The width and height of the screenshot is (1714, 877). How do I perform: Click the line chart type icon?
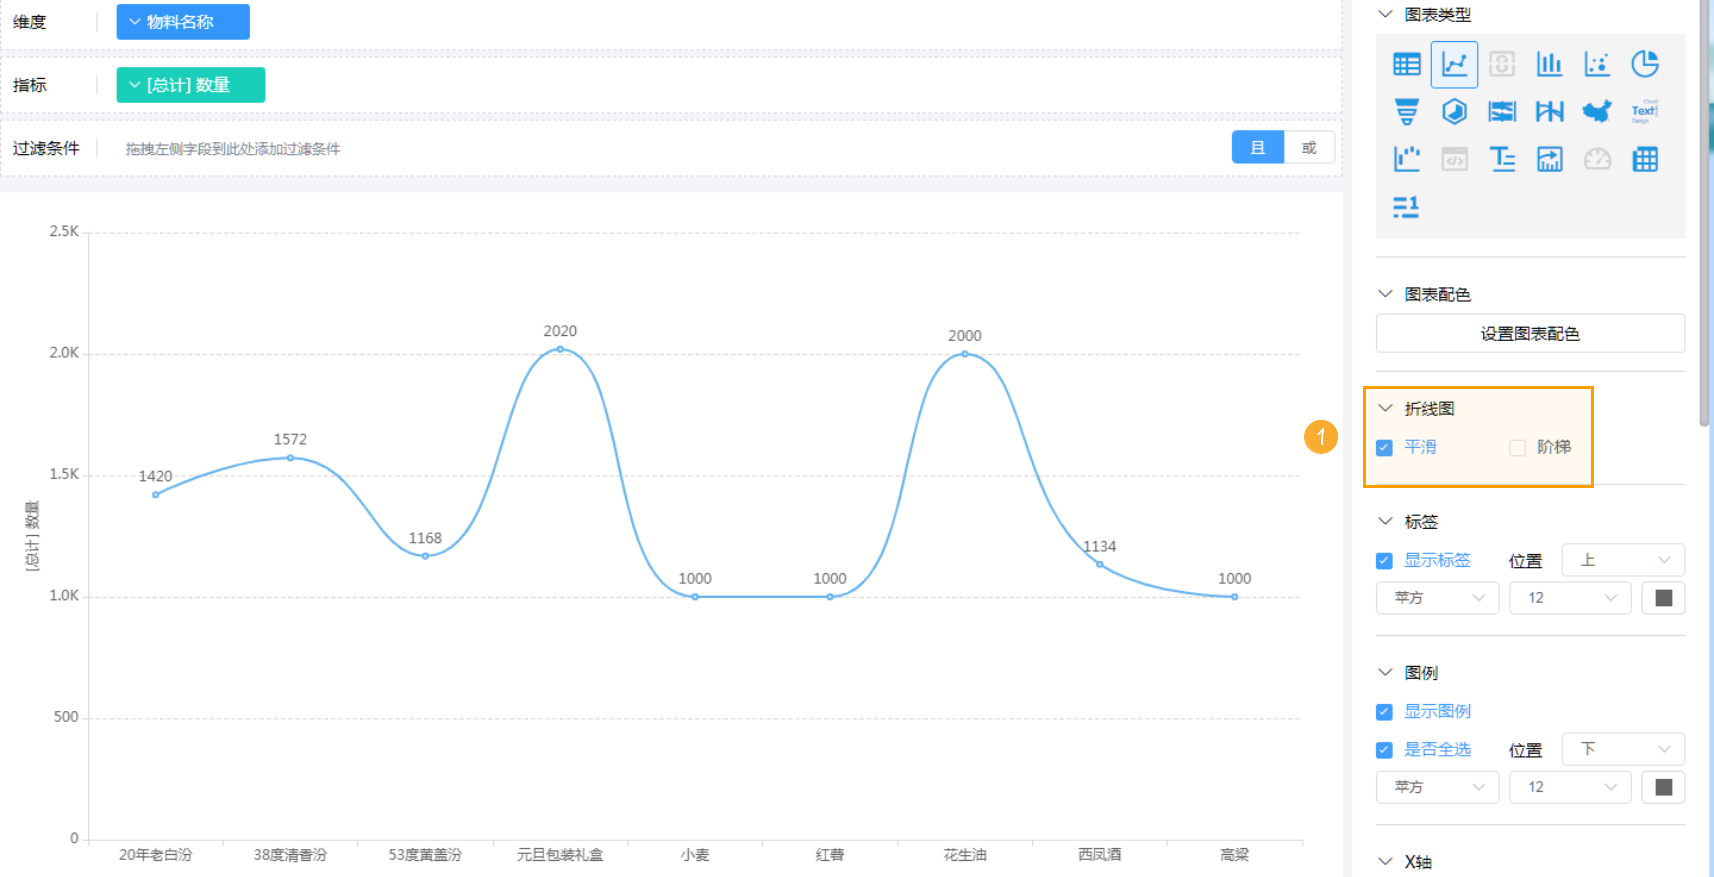tap(1454, 64)
